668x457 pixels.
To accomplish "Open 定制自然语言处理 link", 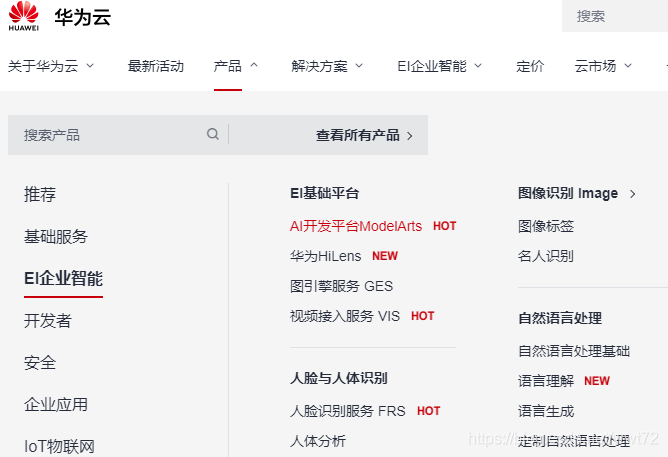I will pyautogui.click(x=574, y=441).
